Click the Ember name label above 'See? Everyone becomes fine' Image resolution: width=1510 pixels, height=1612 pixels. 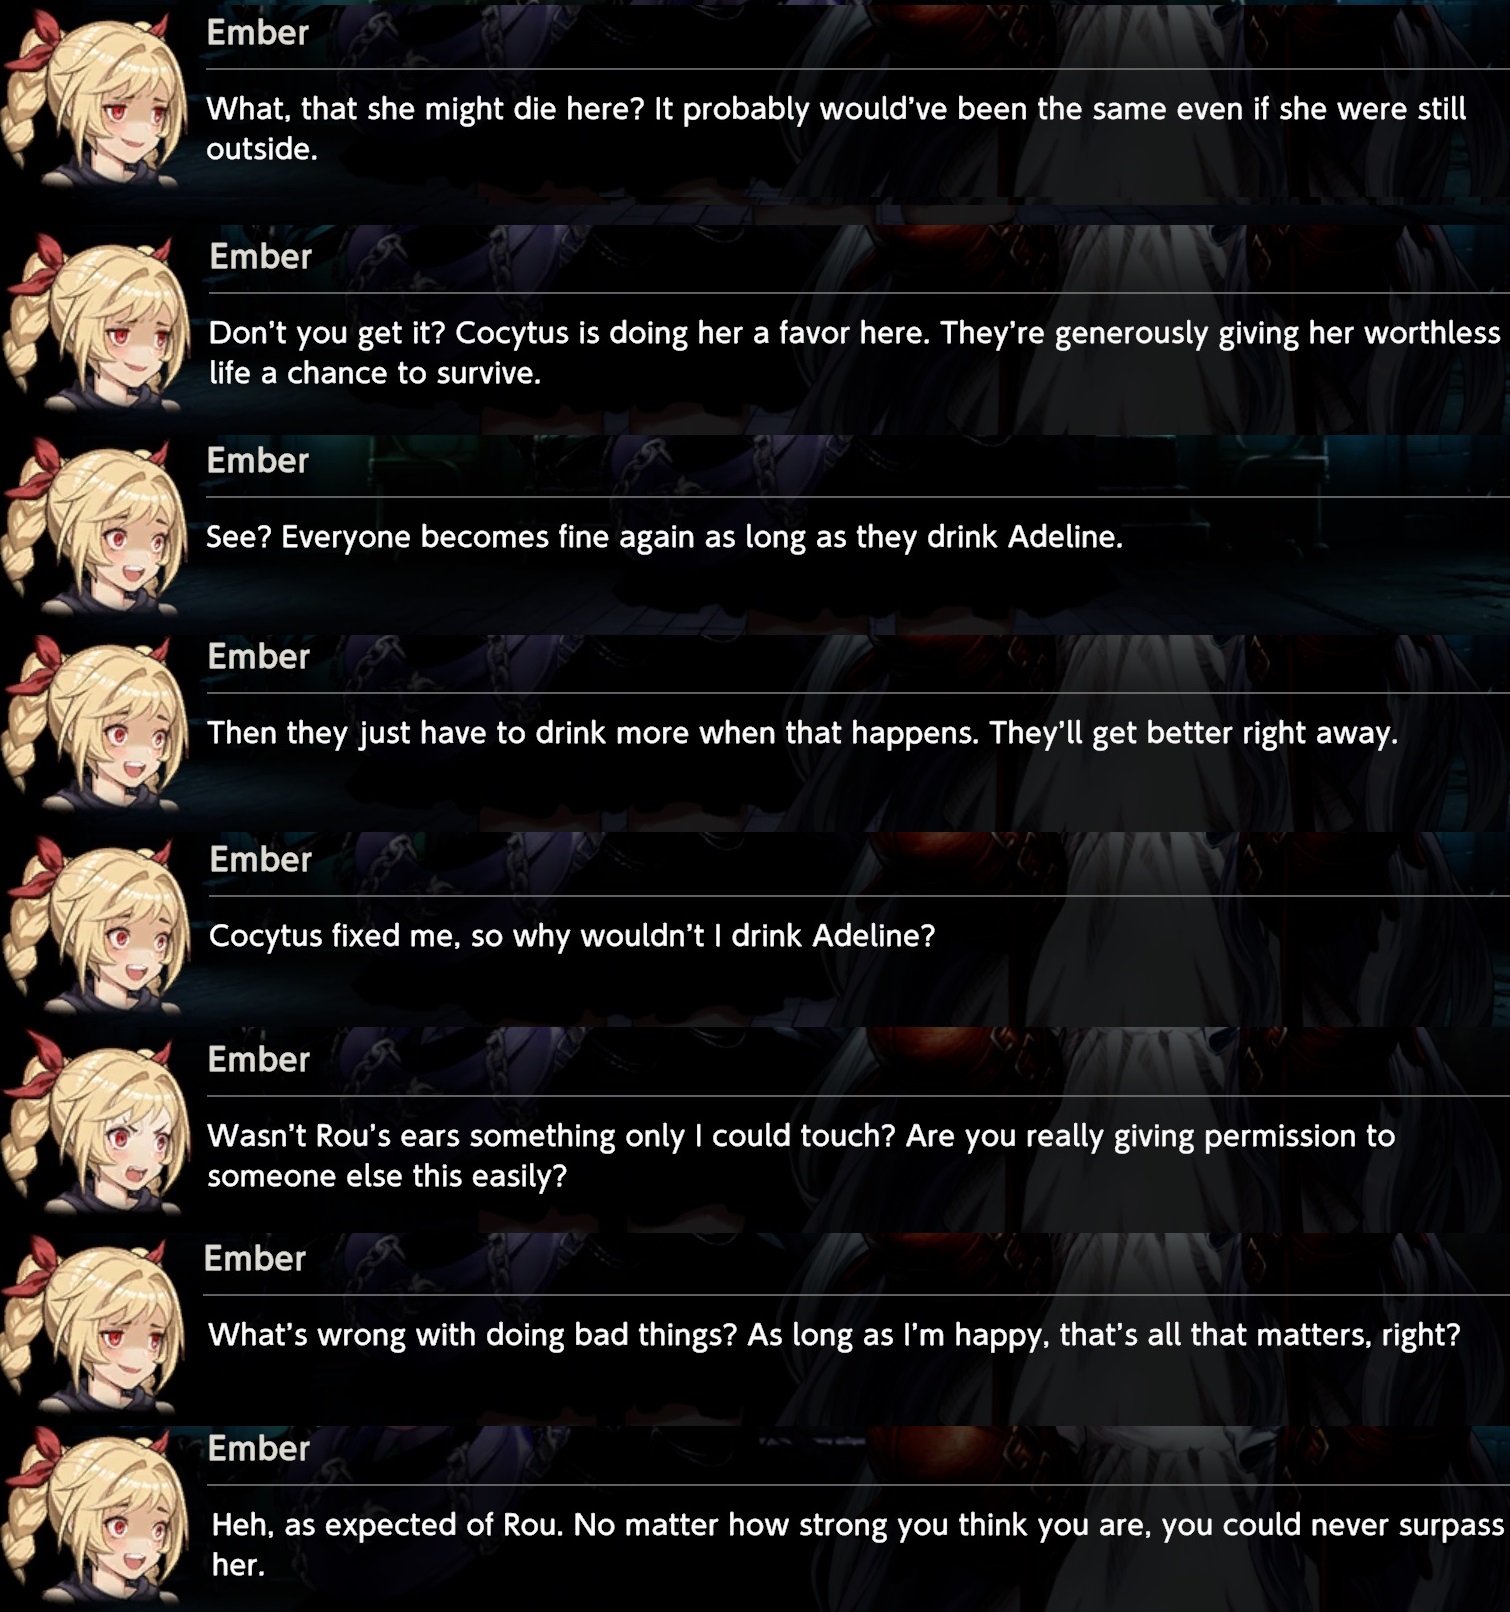[x=258, y=461]
